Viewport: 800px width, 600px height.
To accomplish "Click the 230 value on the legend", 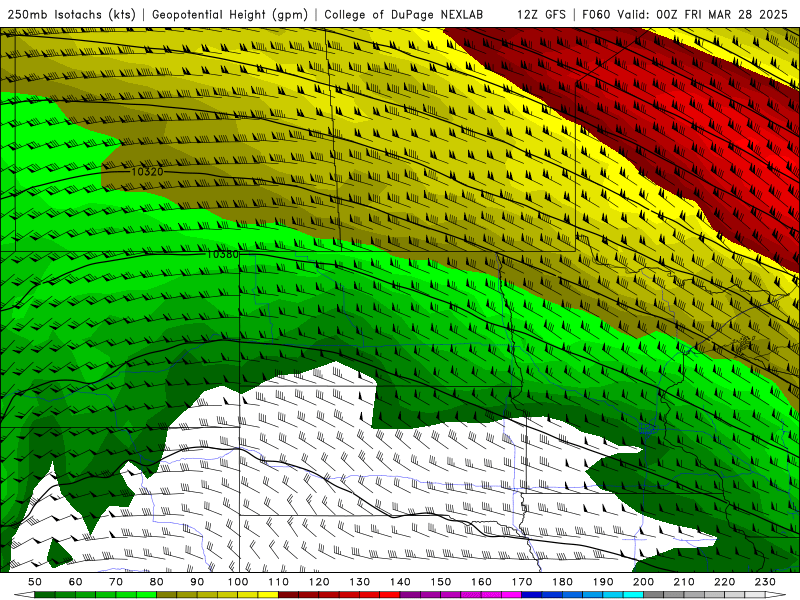I will pyautogui.click(x=765, y=582).
